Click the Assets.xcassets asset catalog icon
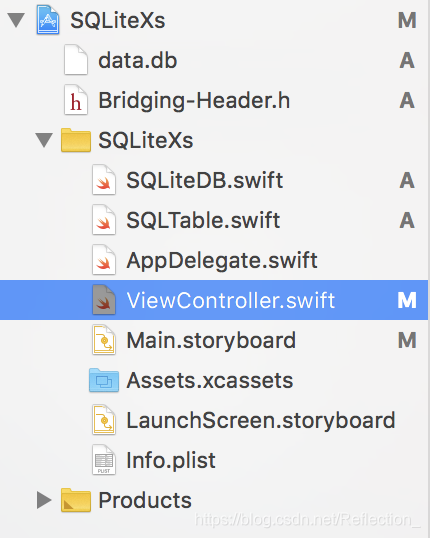430x538 pixels. pyautogui.click(x=104, y=380)
